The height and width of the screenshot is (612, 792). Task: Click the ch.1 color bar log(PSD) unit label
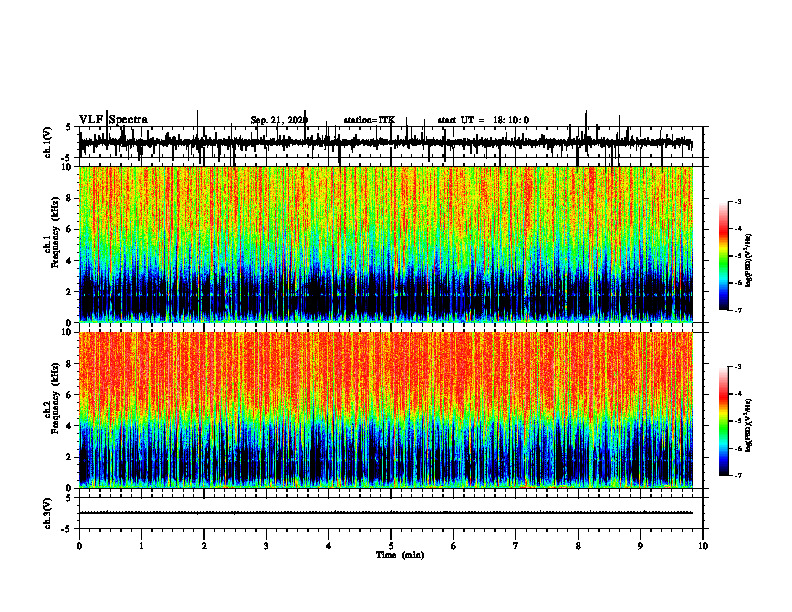749,261
